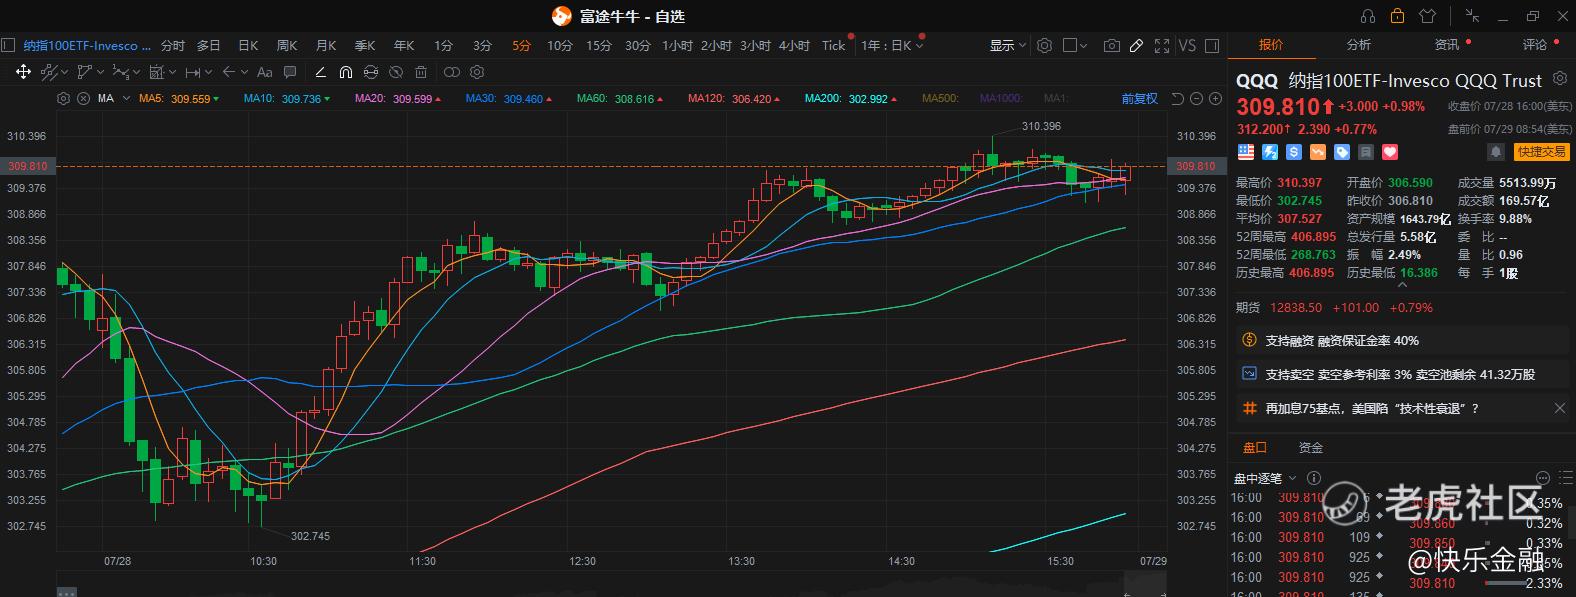This screenshot has width=1576, height=597.
Task: Click the sync drawings icon
Action: tap(371, 72)
